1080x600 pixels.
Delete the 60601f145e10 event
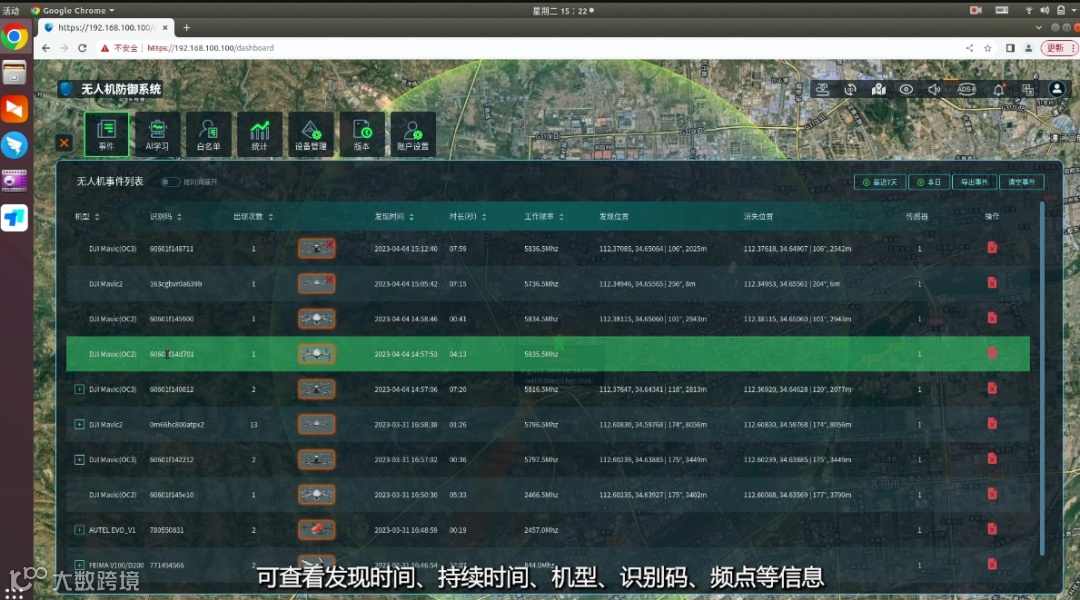pyautogui.click(x=992, y=494)
